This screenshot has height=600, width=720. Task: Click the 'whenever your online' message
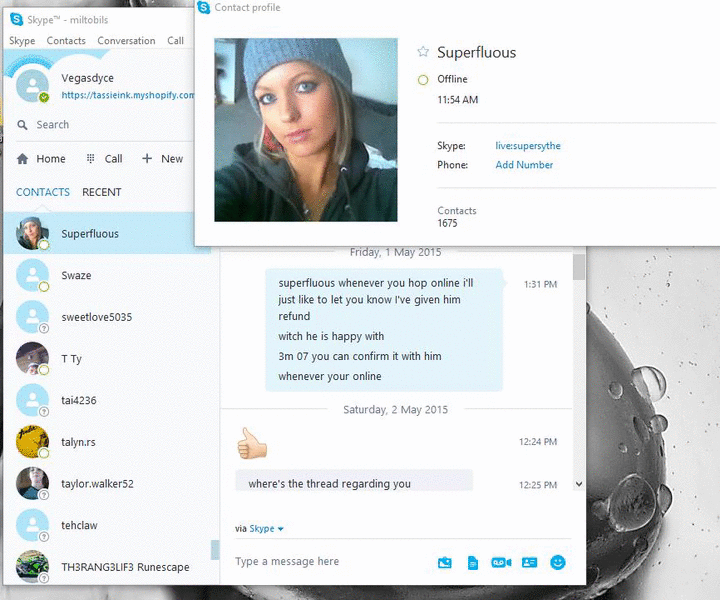tap(330, 376)
